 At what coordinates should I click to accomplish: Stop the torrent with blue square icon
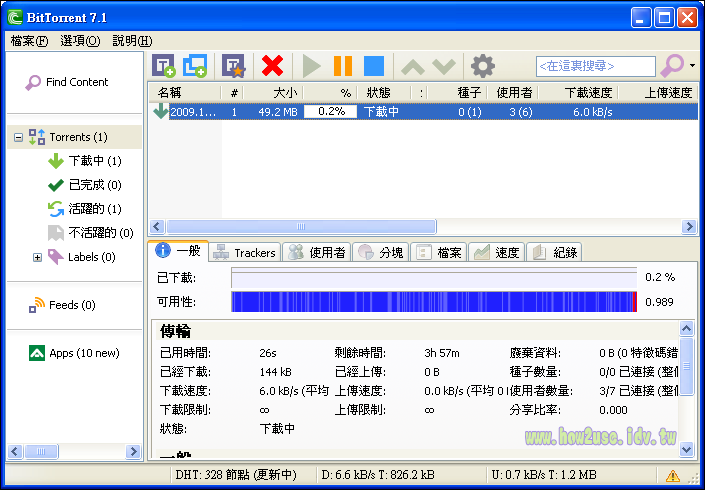point(374,66)
